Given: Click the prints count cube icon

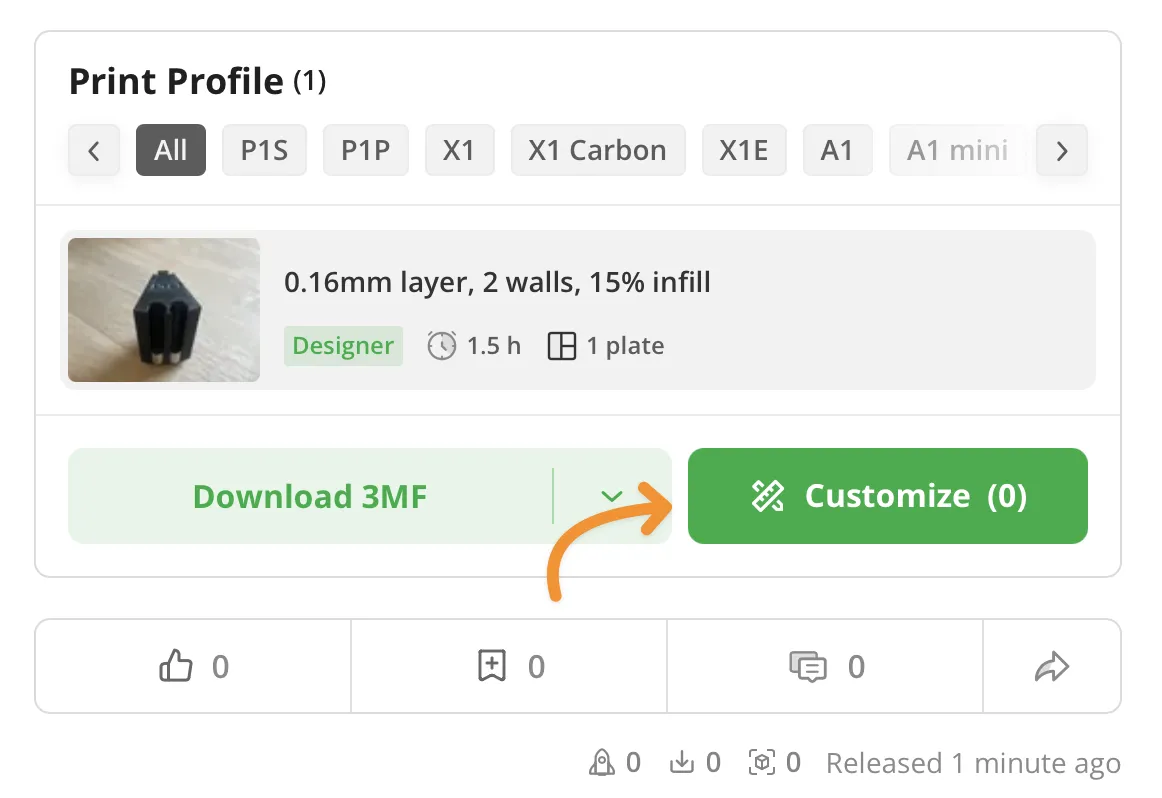Looking at the screenshot, I should (762, 762).
